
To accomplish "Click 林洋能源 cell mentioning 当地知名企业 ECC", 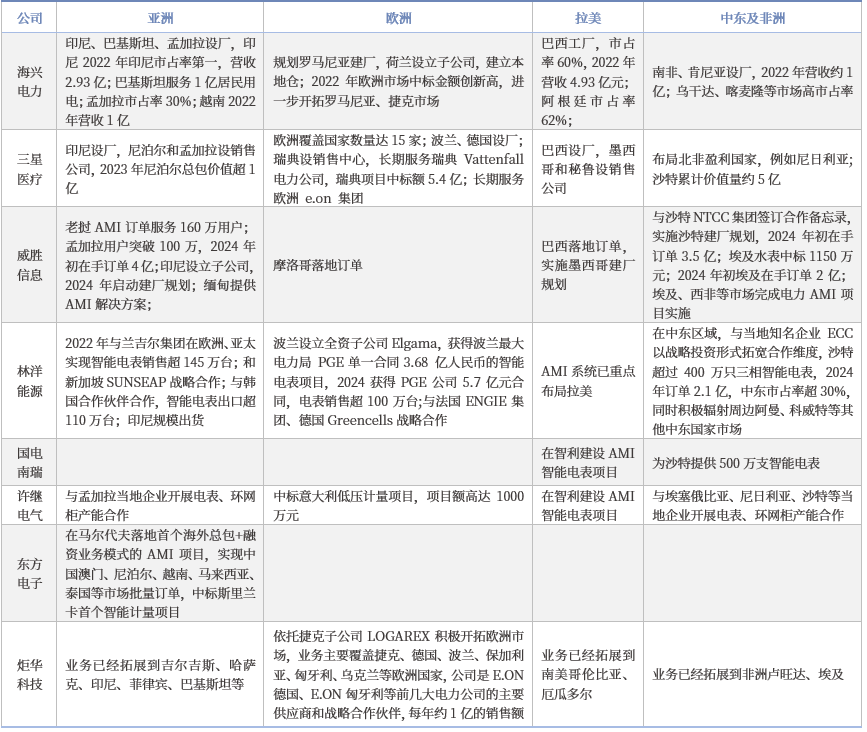I will [753, 381].
